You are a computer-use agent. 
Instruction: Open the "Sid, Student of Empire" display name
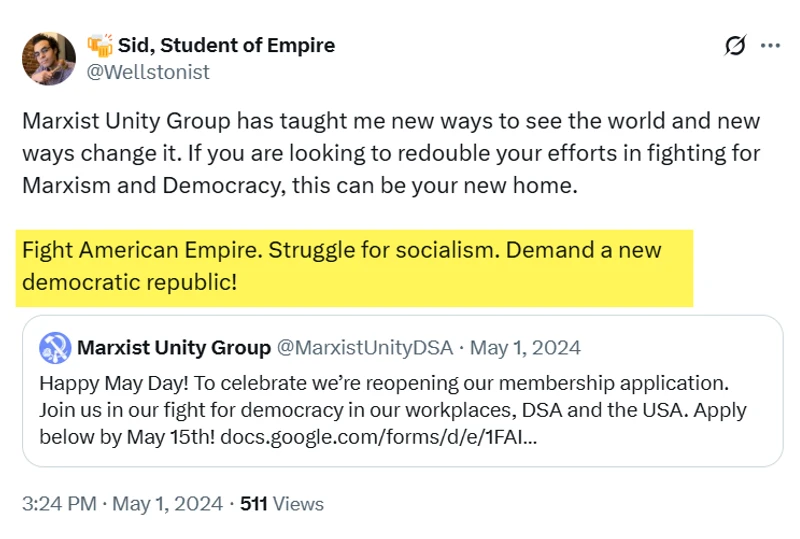pyautogui.click(x=226, y=45)
